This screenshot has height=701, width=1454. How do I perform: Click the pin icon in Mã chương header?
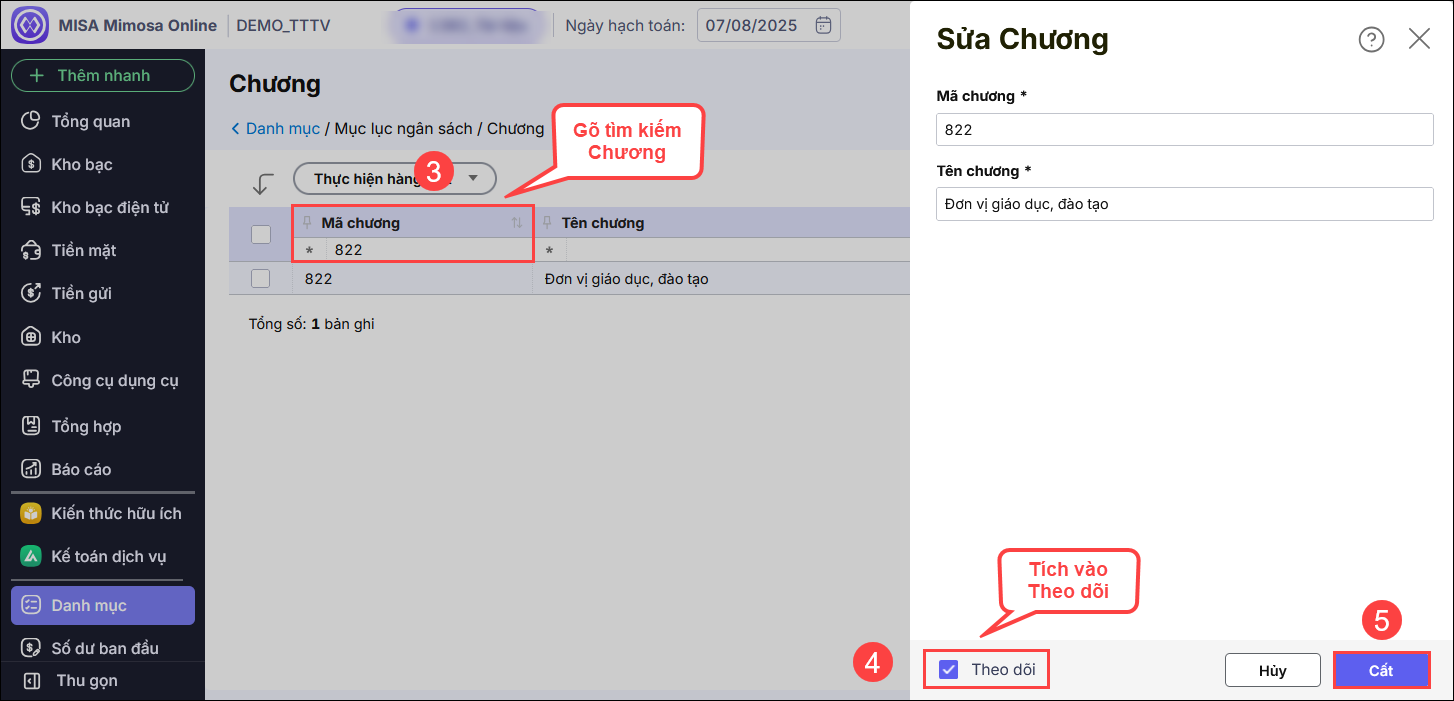[307, 222]
